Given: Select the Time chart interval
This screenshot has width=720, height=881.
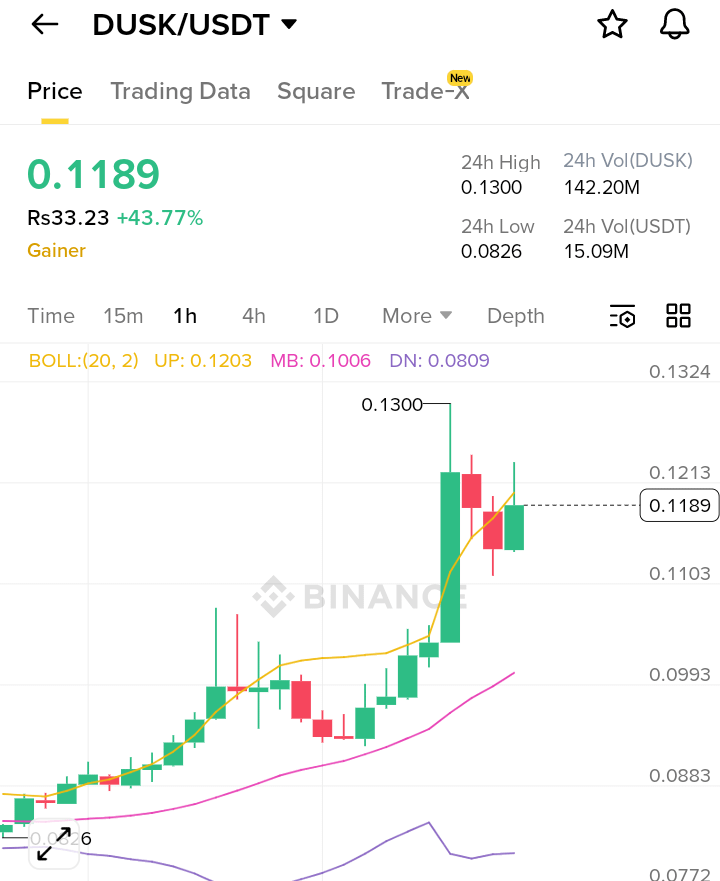Looking at the screenshot, I should click(x=51, y=316).
